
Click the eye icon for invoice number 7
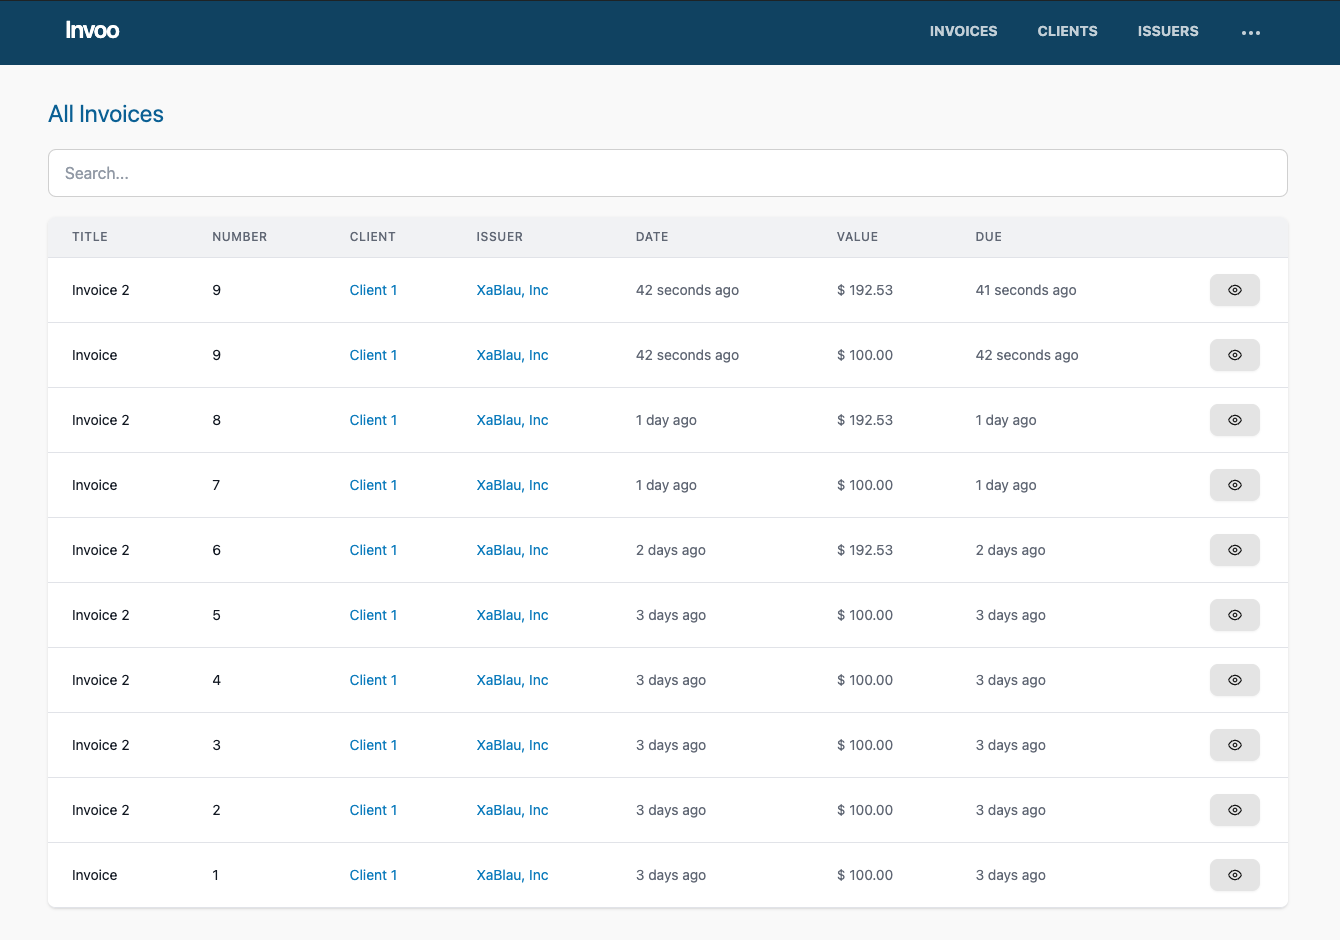pyautogui.click(x=1234, y=485)
